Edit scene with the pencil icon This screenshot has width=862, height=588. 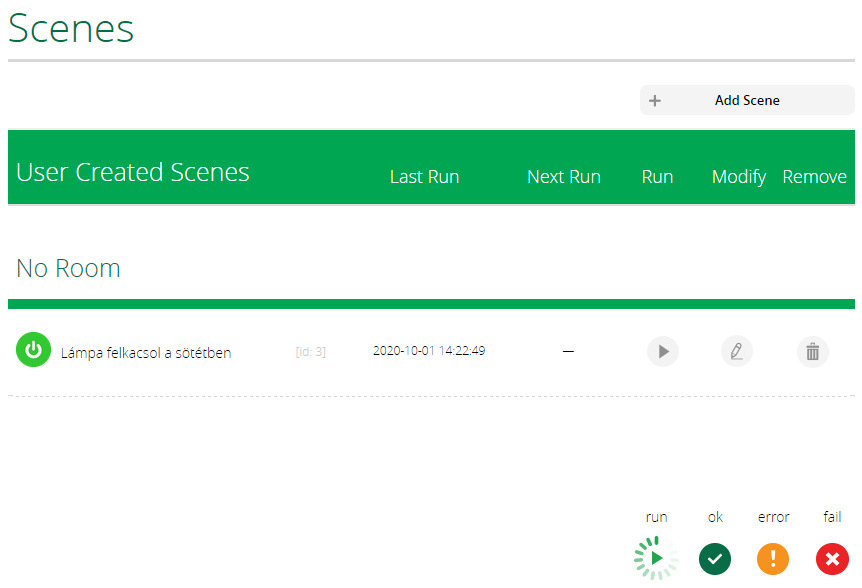point(736,351)
